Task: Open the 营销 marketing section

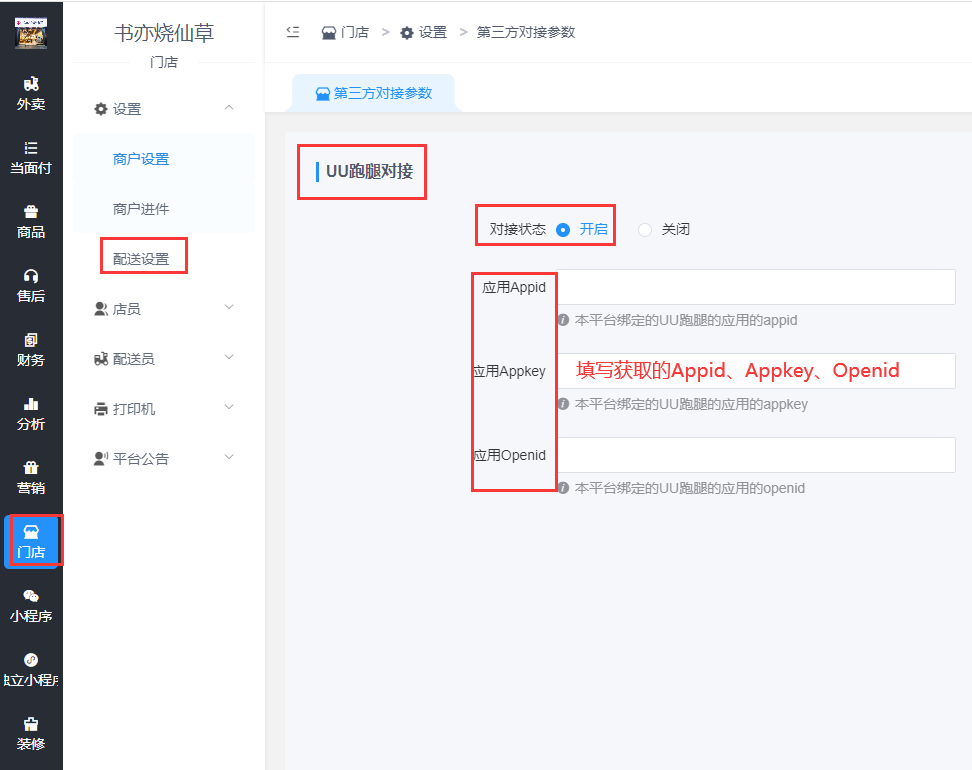Action: [x=31, y=477]
